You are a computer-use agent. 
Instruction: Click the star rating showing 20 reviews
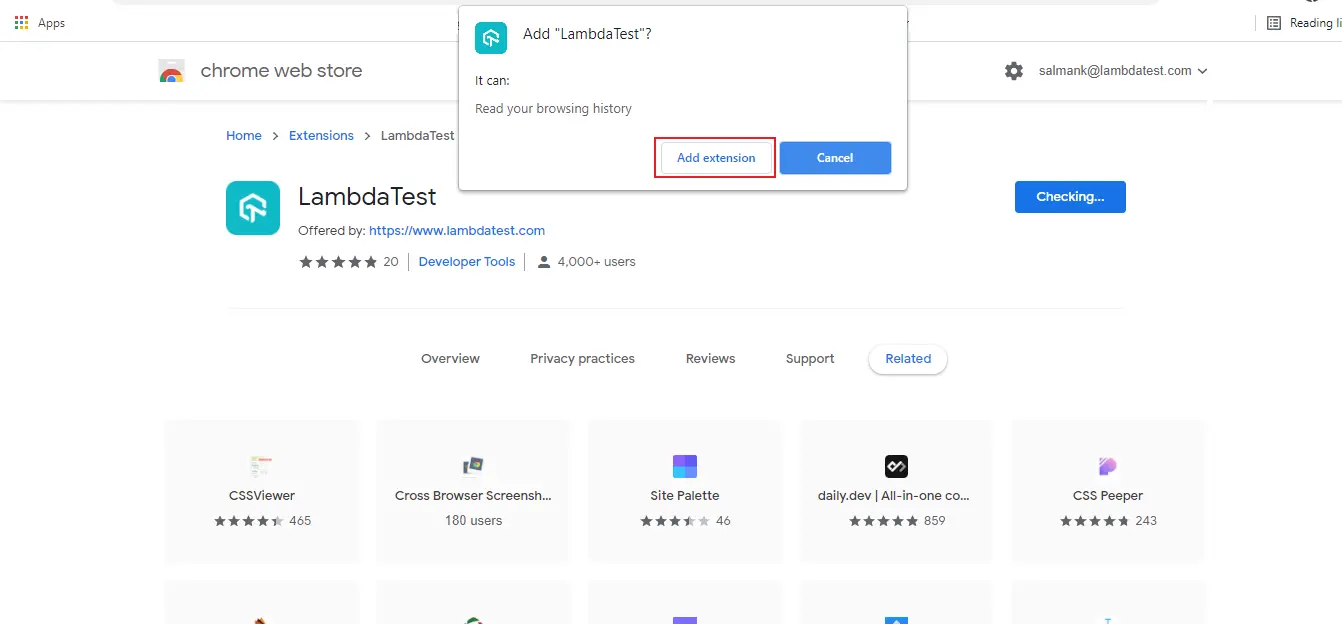(x=340, y=261)
